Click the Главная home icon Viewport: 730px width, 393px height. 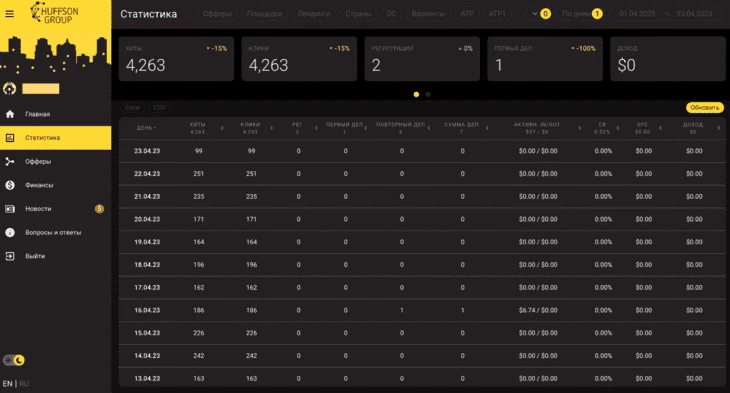pyautogui.click(x=10, y=114)
